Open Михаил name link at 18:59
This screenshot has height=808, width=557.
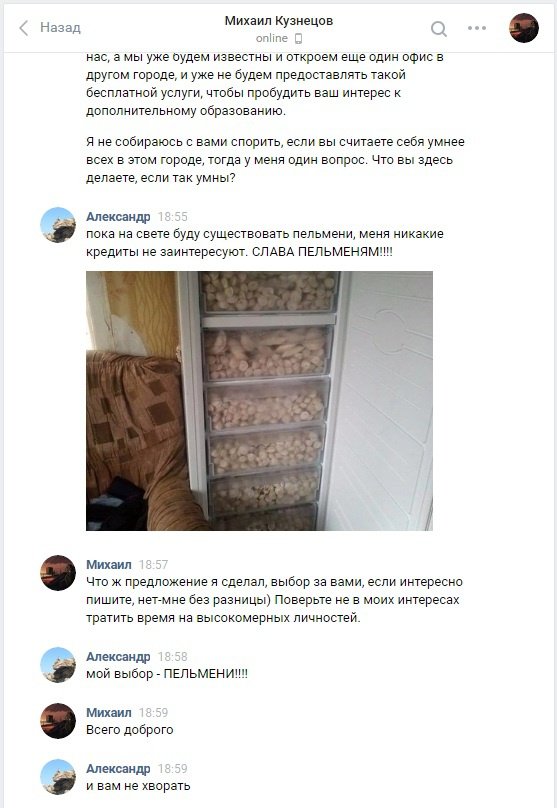[109, 713]
